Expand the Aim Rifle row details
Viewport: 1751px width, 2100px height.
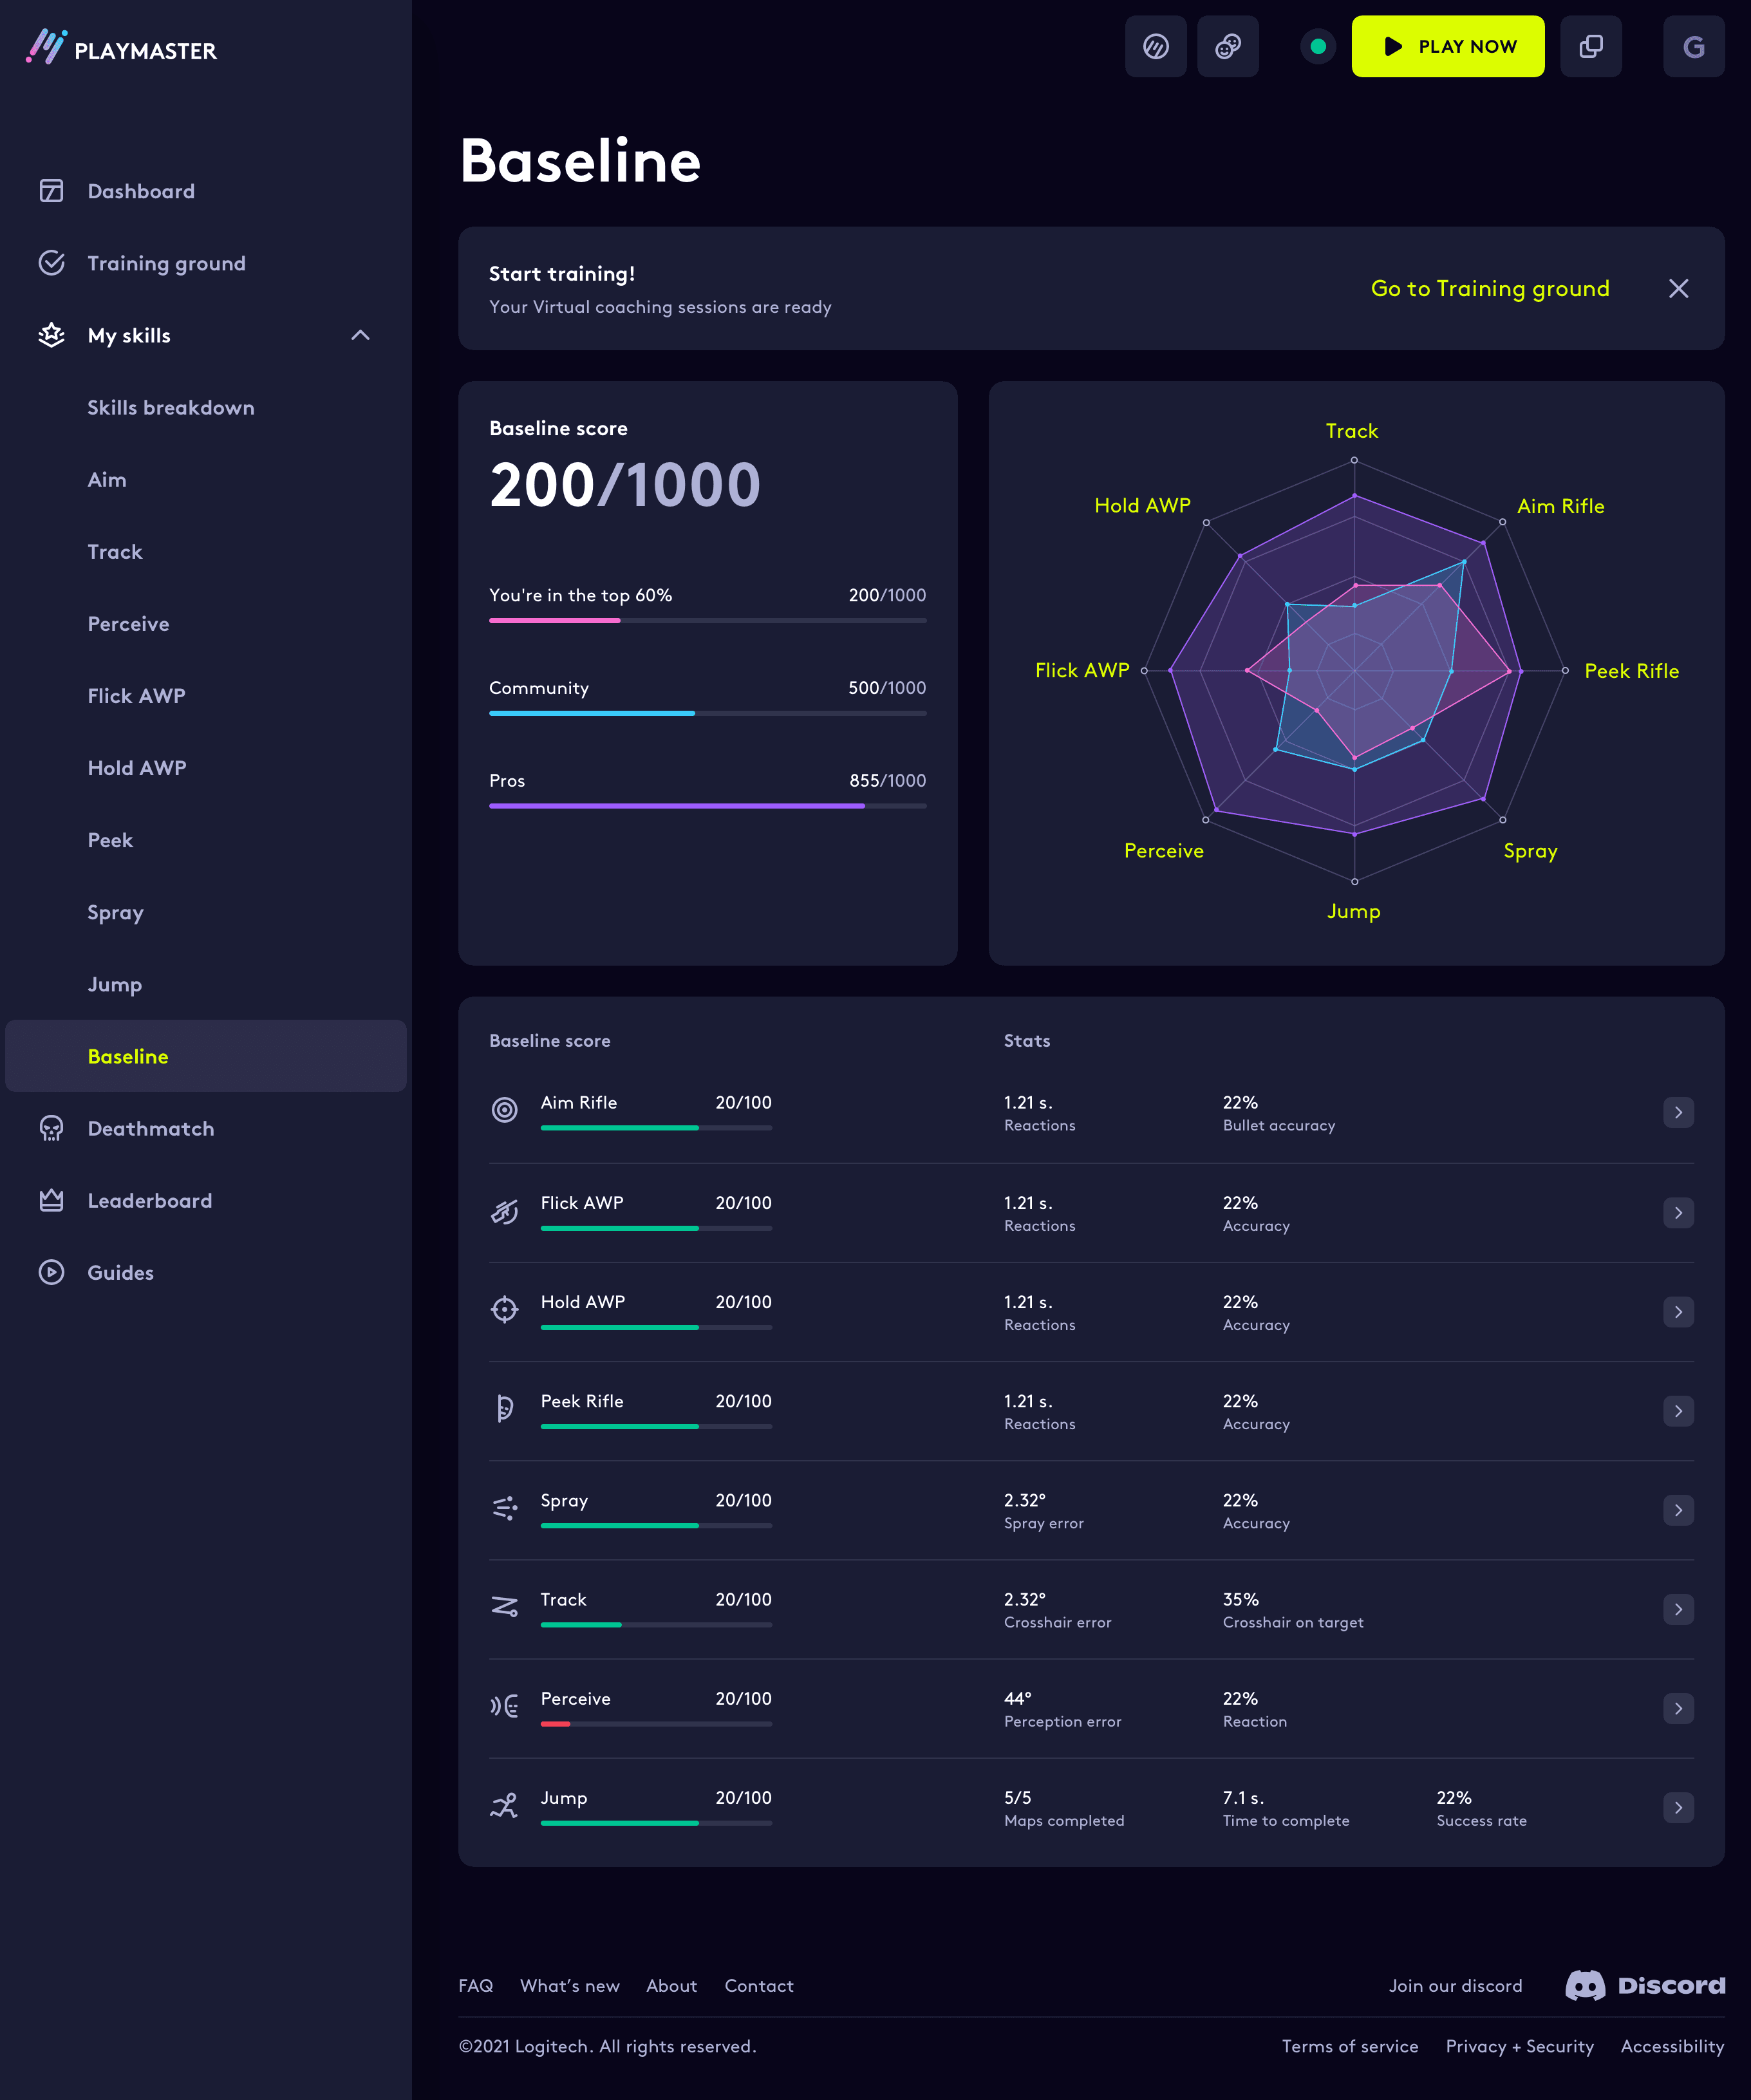(1678, 1112)
